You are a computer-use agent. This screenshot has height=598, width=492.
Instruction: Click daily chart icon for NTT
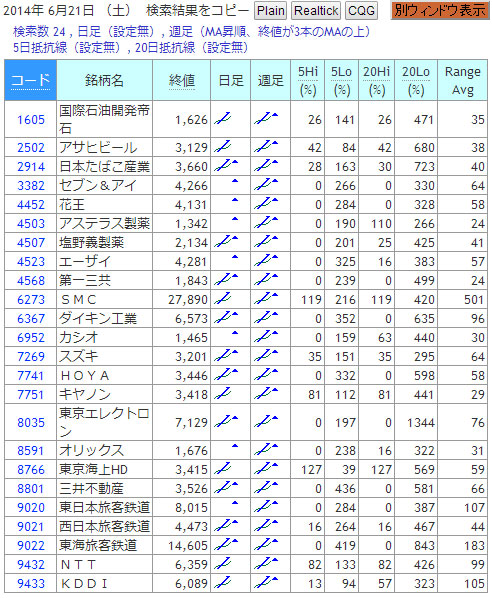coord(222,563)
